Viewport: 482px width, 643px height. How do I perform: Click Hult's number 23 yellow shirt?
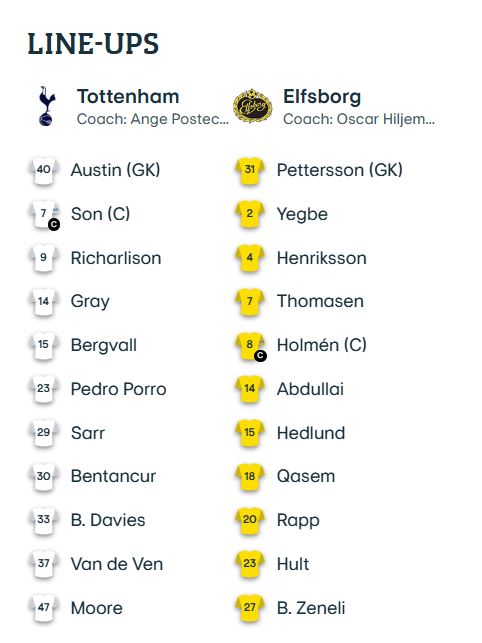coord(250,565)
